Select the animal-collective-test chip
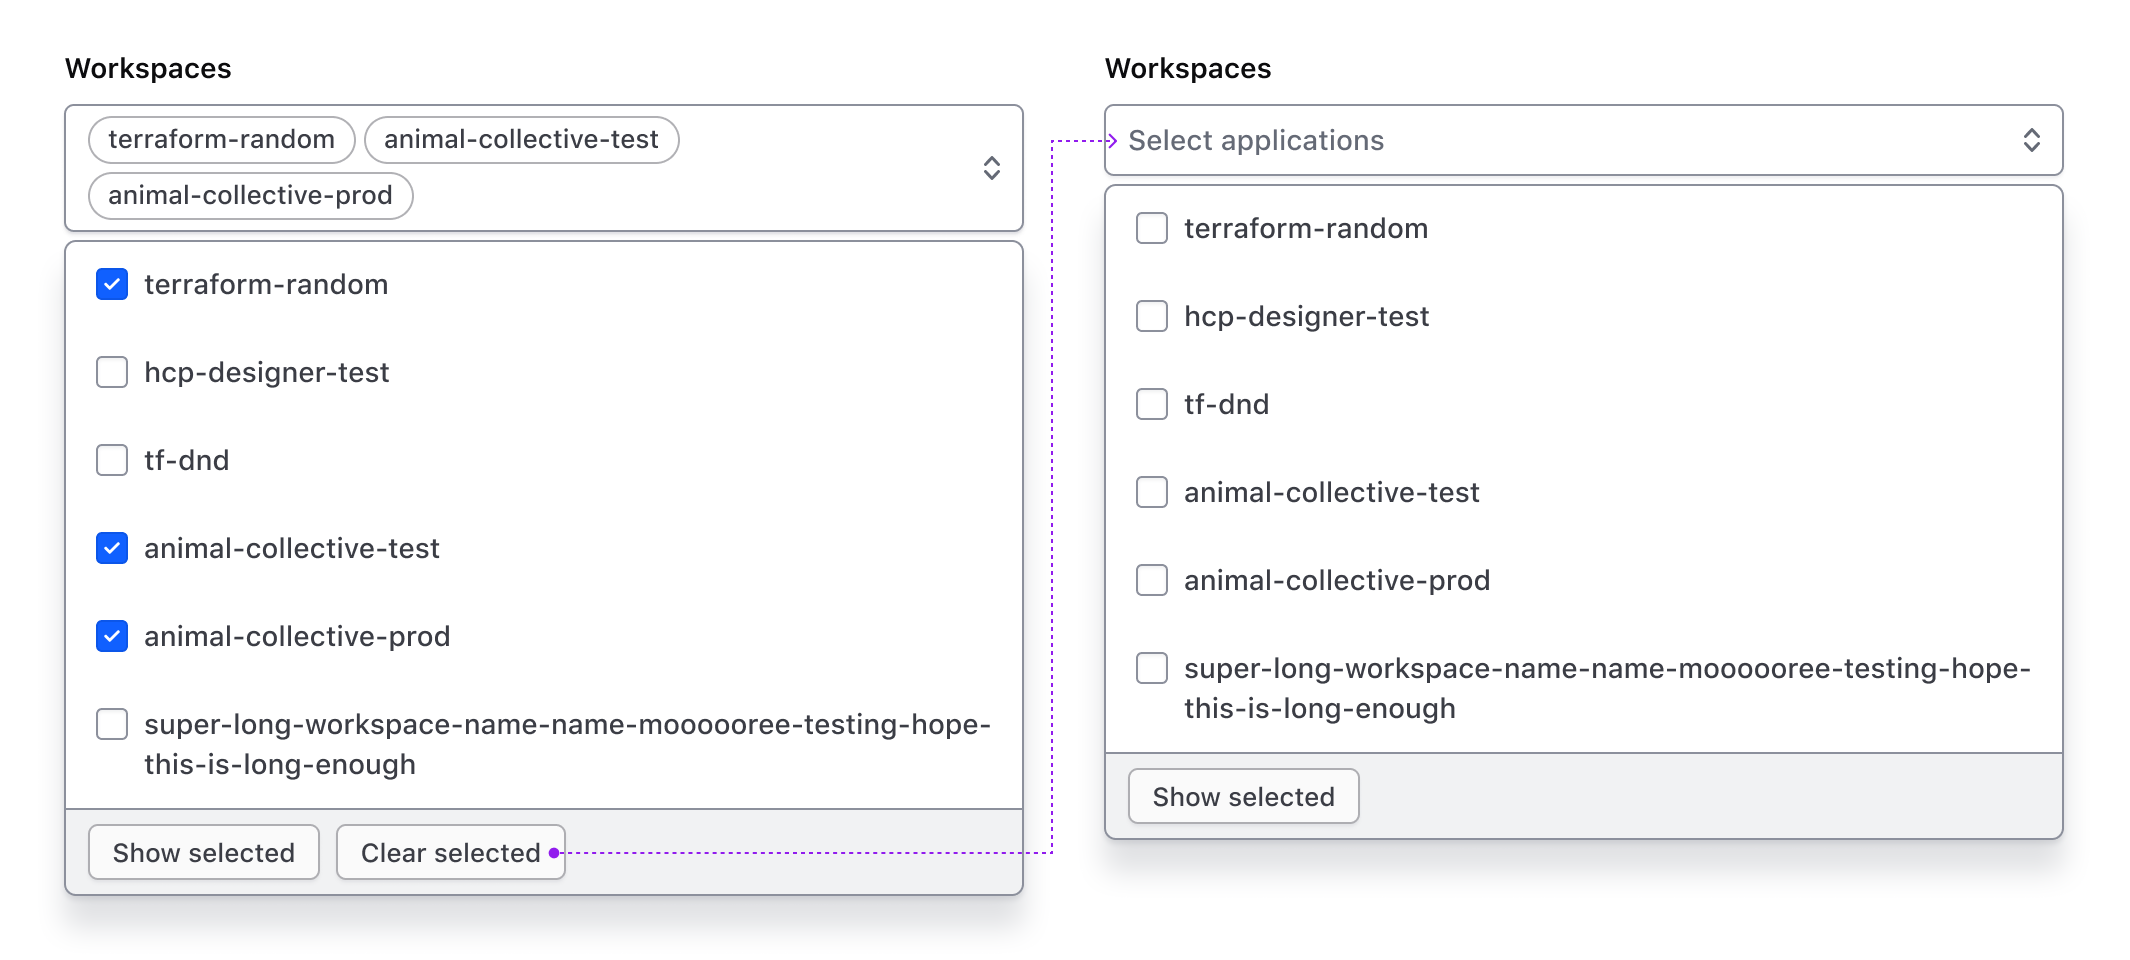 tap(521, 139)
